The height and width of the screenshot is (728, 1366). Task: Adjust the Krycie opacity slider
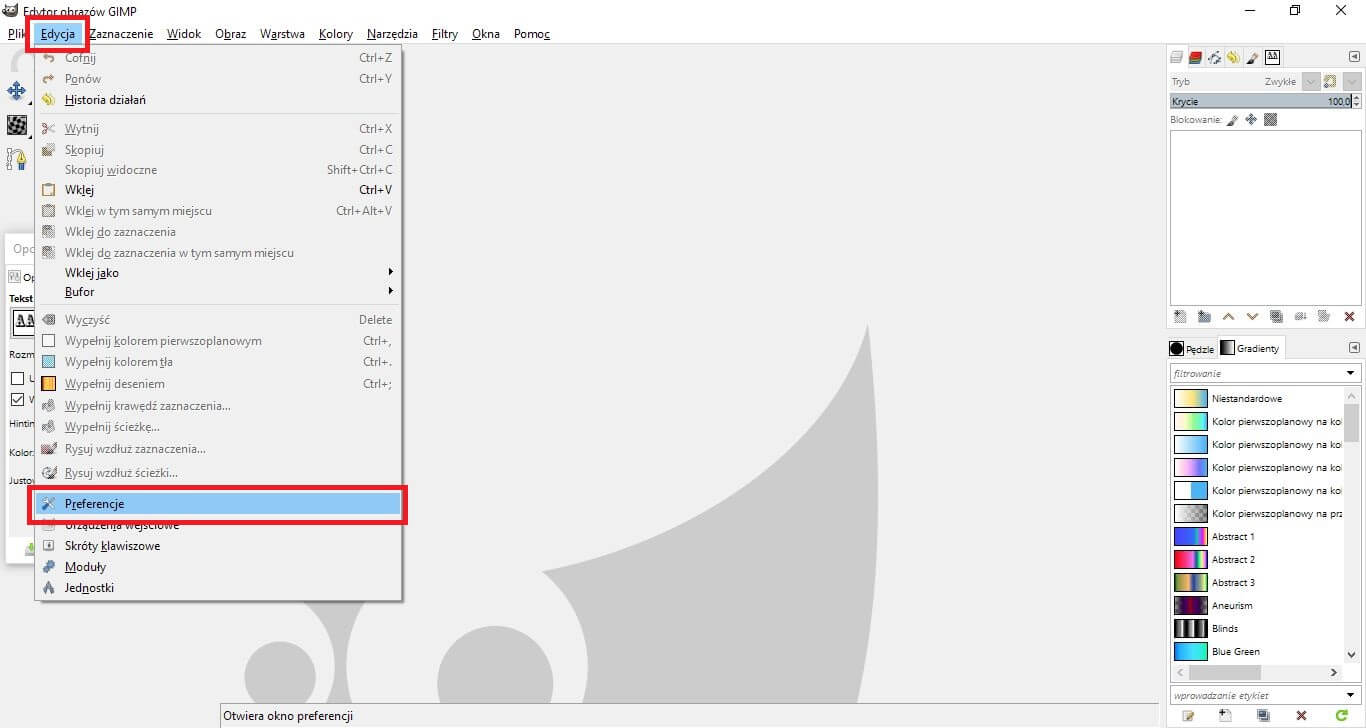(x=1260, y=101)
